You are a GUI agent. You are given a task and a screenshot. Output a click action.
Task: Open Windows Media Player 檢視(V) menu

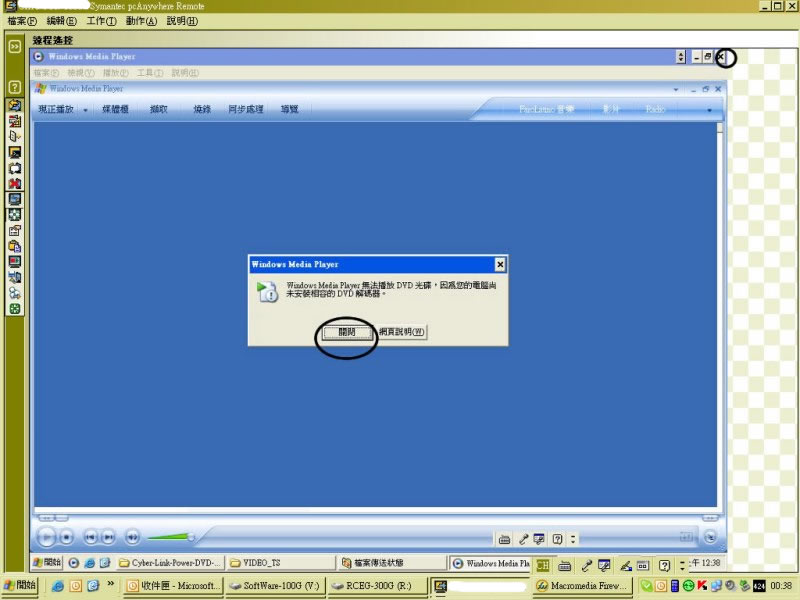click(81, 73)
